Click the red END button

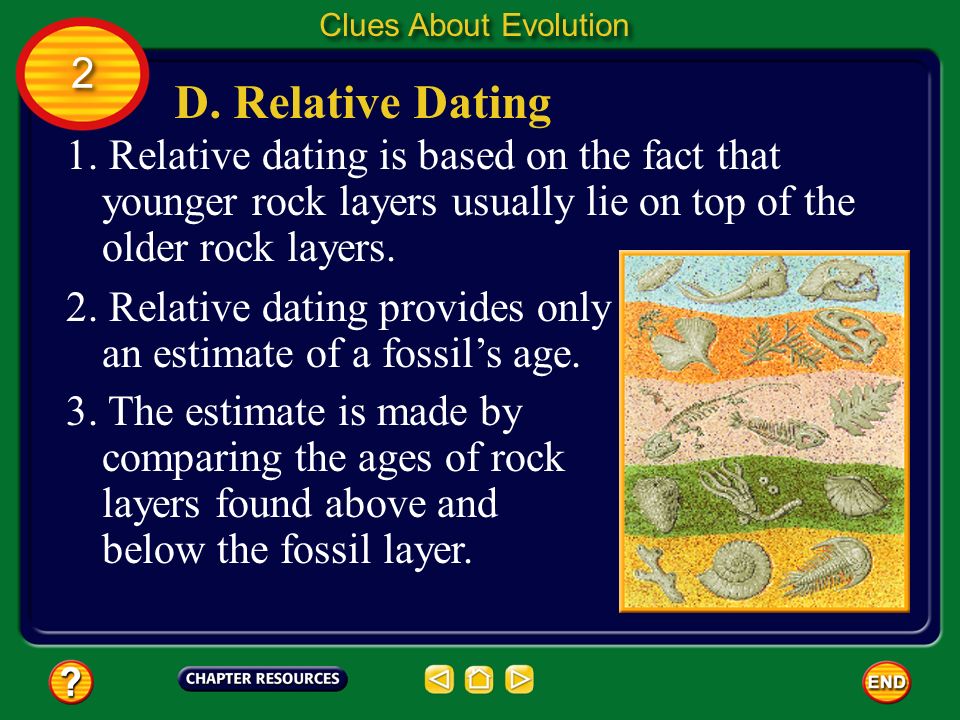point(886,681)
